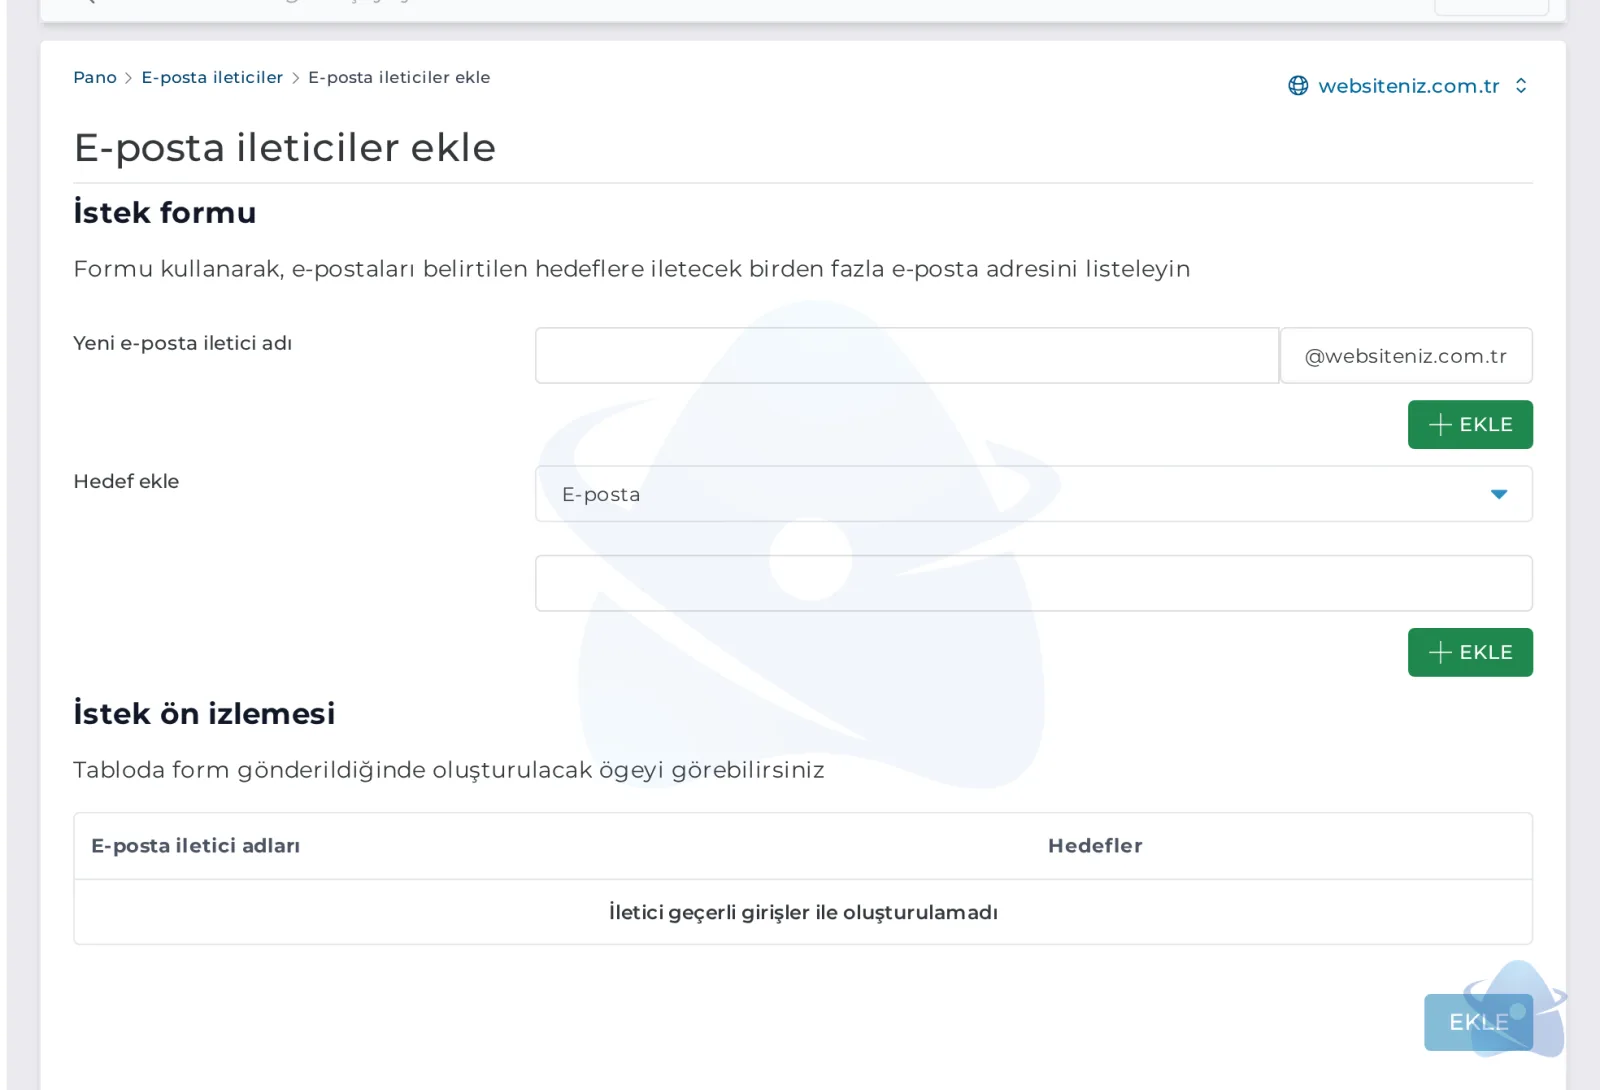Image resolution: width=1600 pixels, height=1090 pixels.
Task: Click the globe icon beside websiteniz.com.tr
Action: click(x=1298, y=85)
